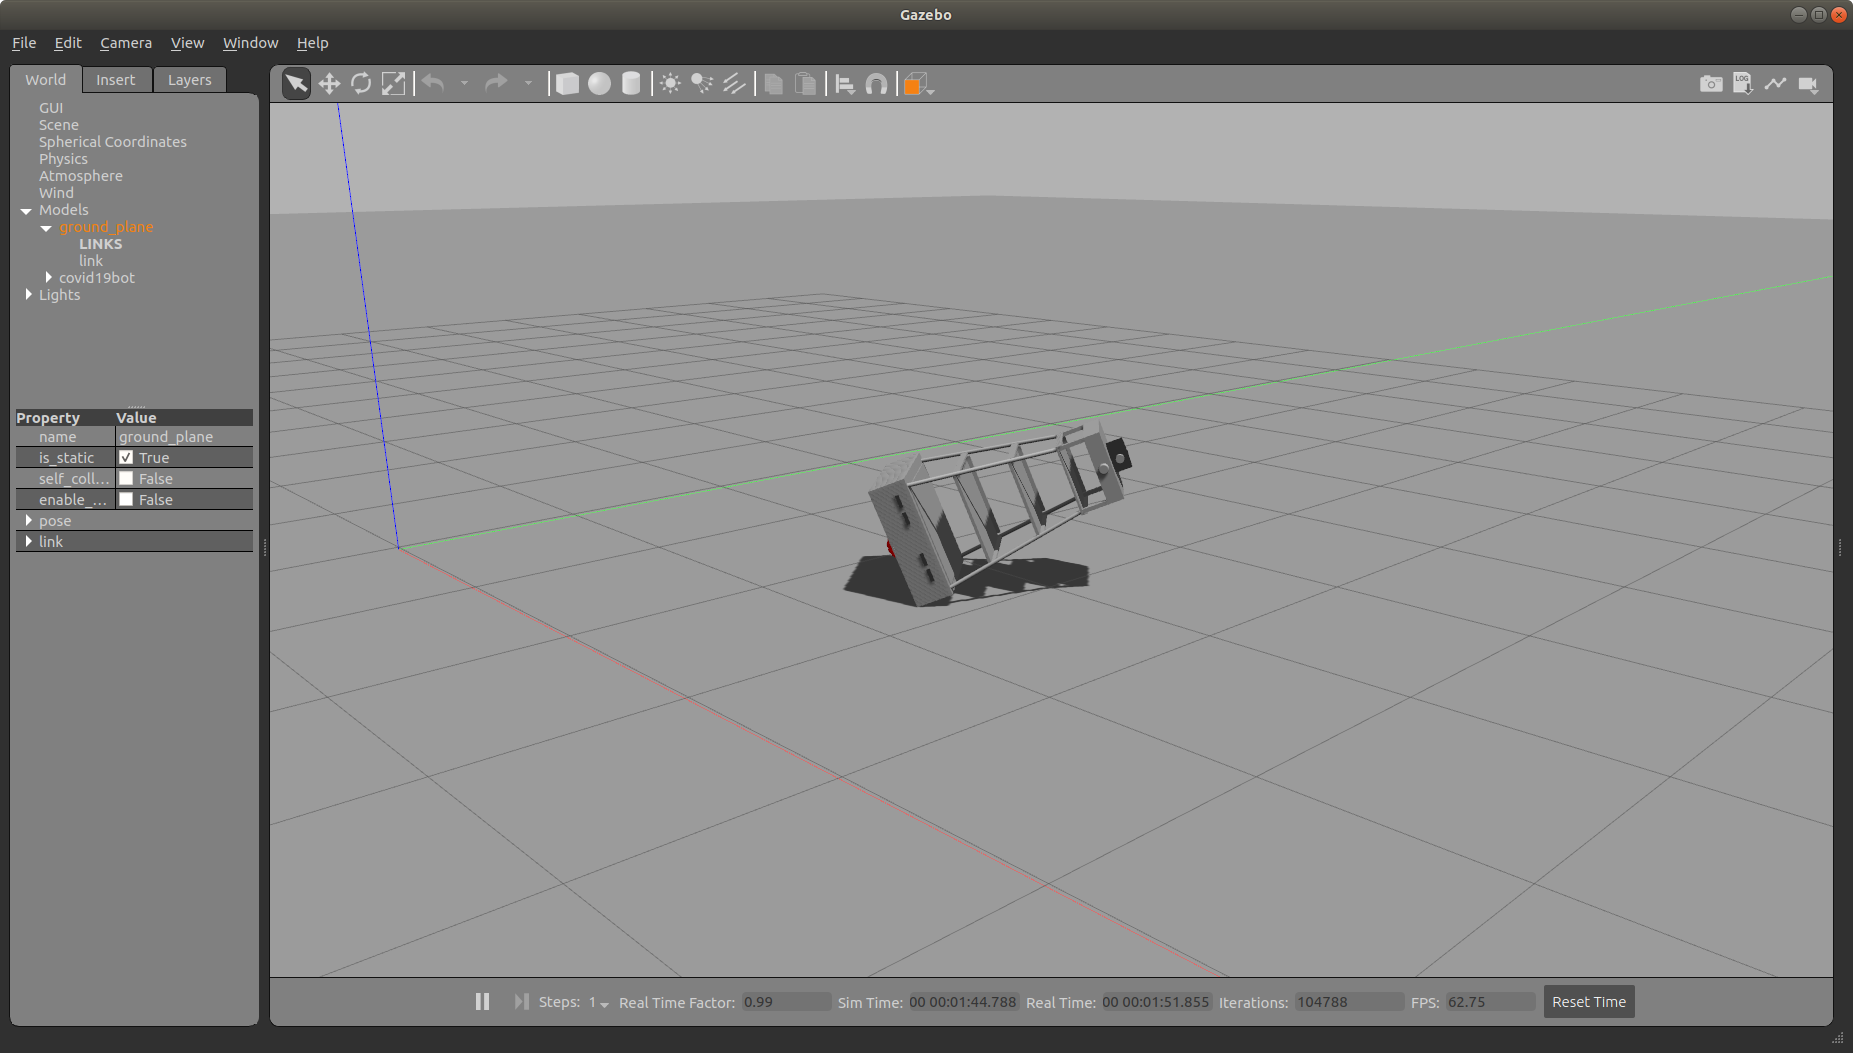
Task: Click the Sim Time value field
Action: pyautogui.click(x=963, y=1002)
